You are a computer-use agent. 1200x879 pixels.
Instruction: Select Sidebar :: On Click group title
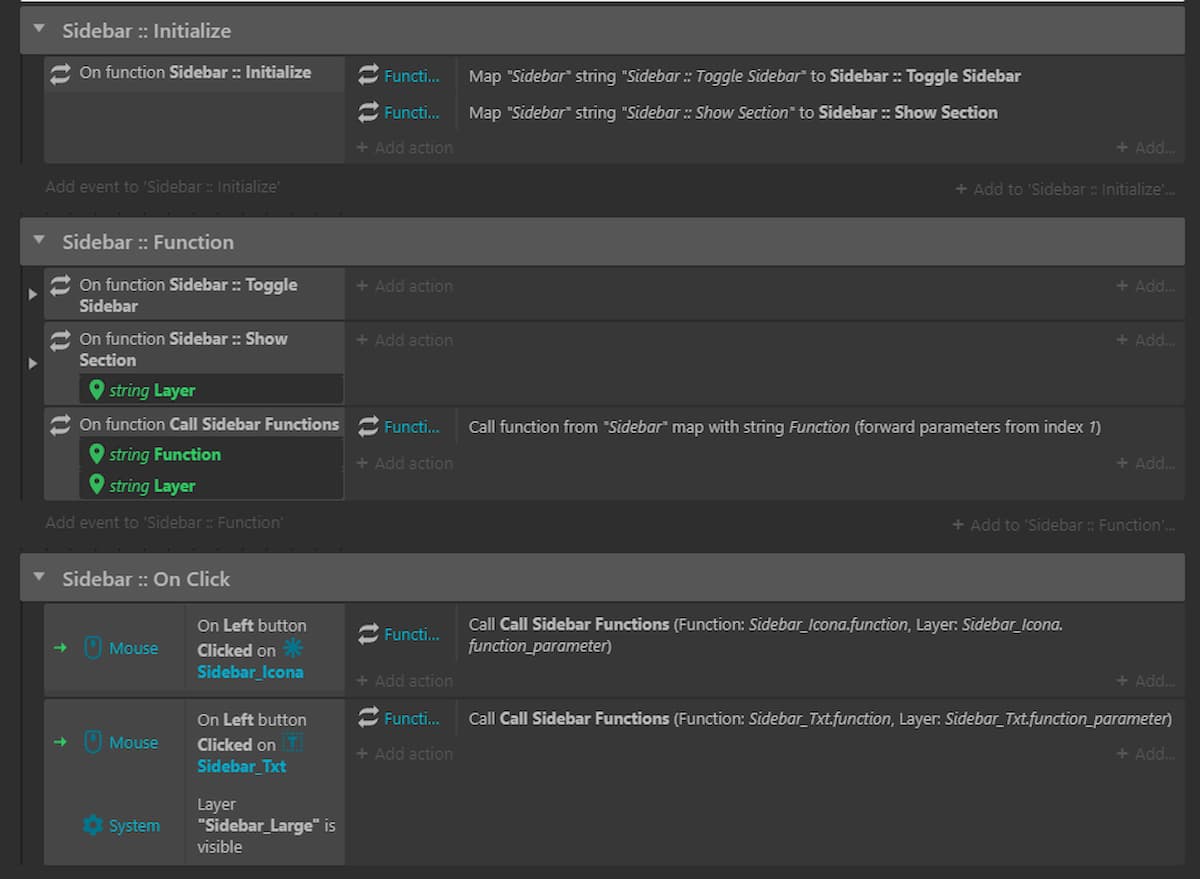tap(146, 579)
